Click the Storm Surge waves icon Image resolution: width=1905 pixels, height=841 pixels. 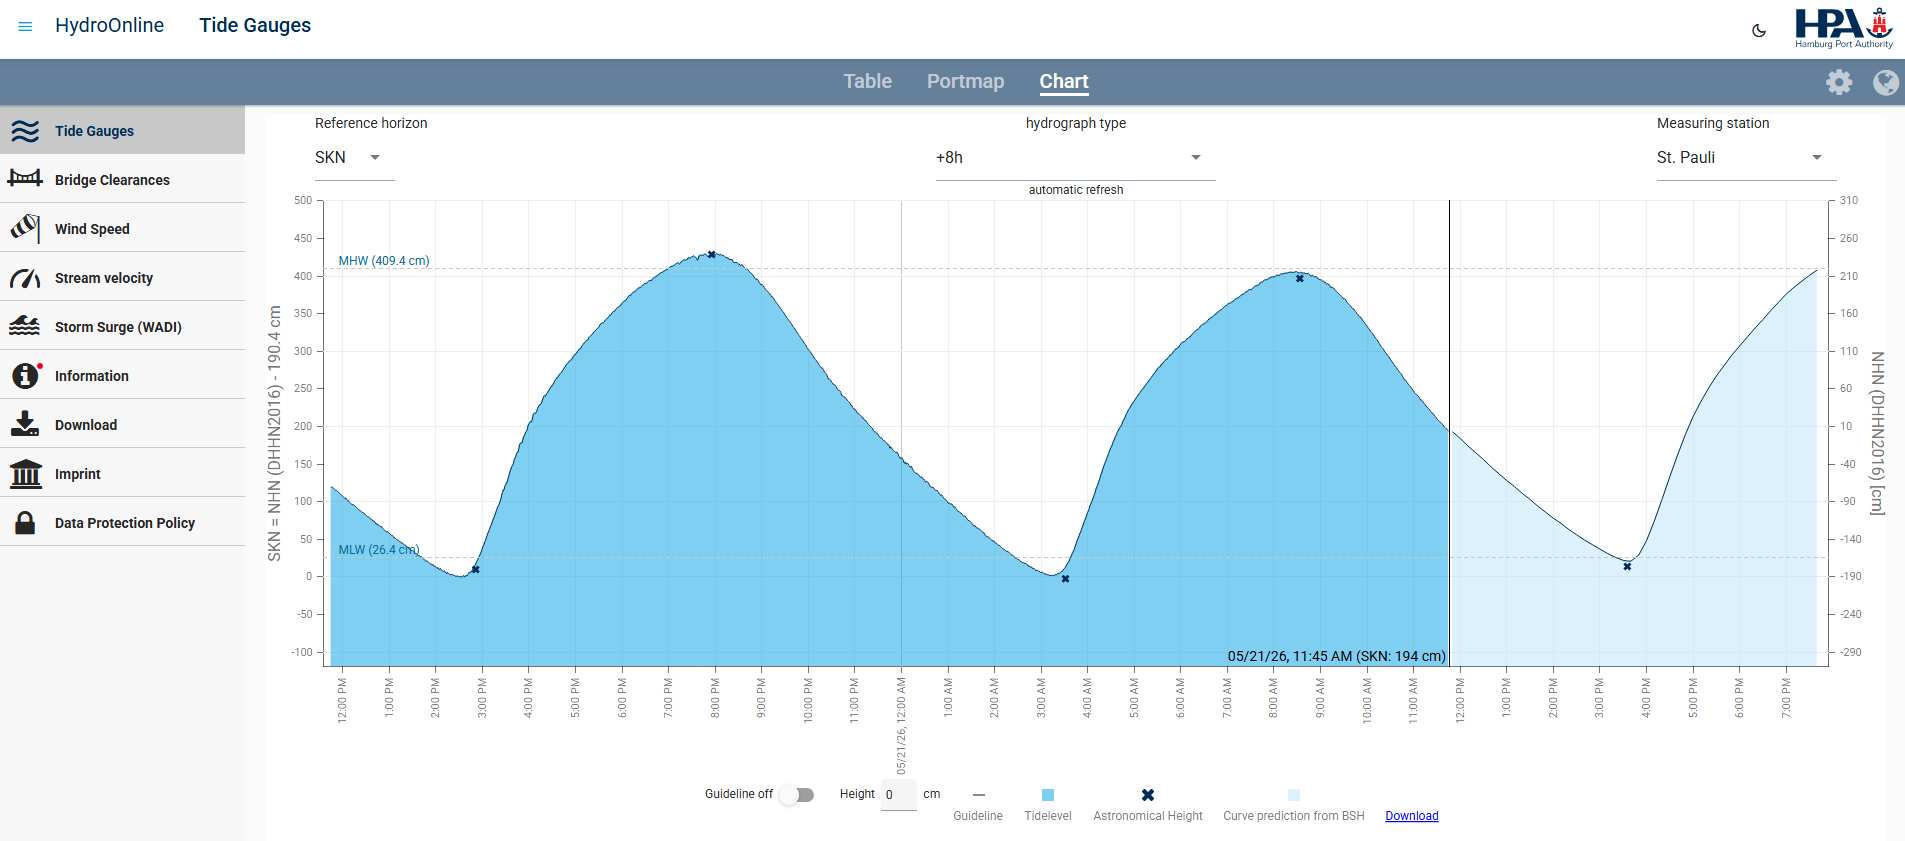pos(25,326)
